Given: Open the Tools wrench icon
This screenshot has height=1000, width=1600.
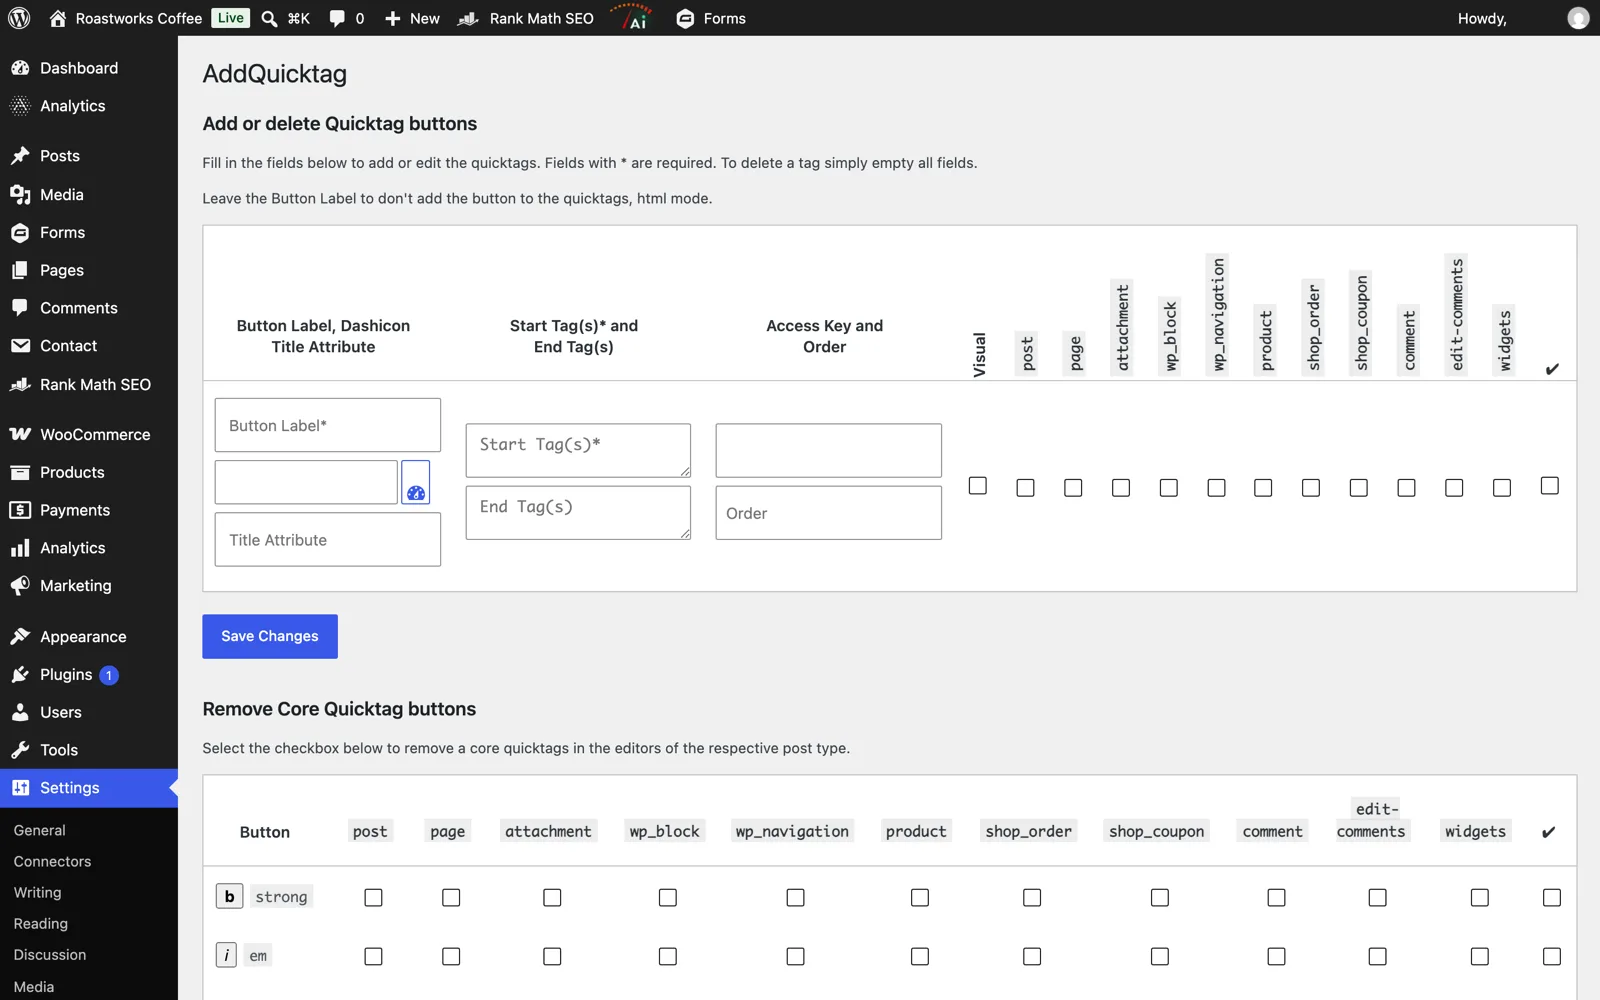Looking at the screenshot, I should pos(20,750).
